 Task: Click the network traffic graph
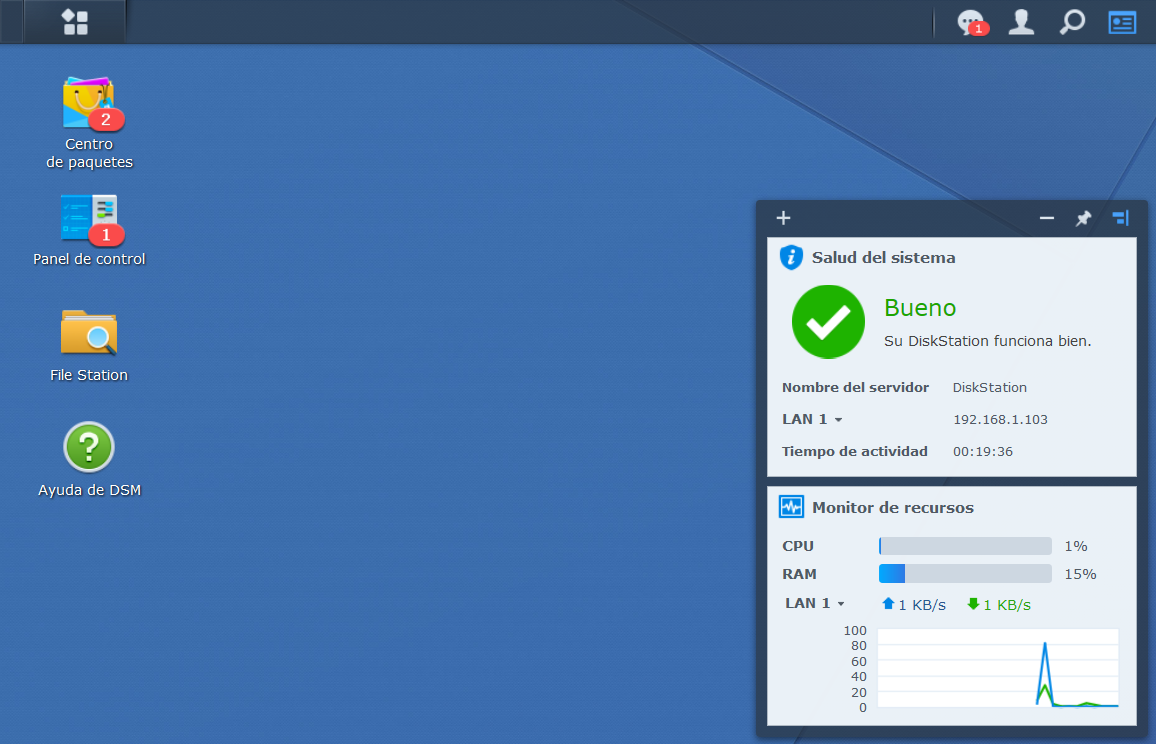tap(998, 668)
